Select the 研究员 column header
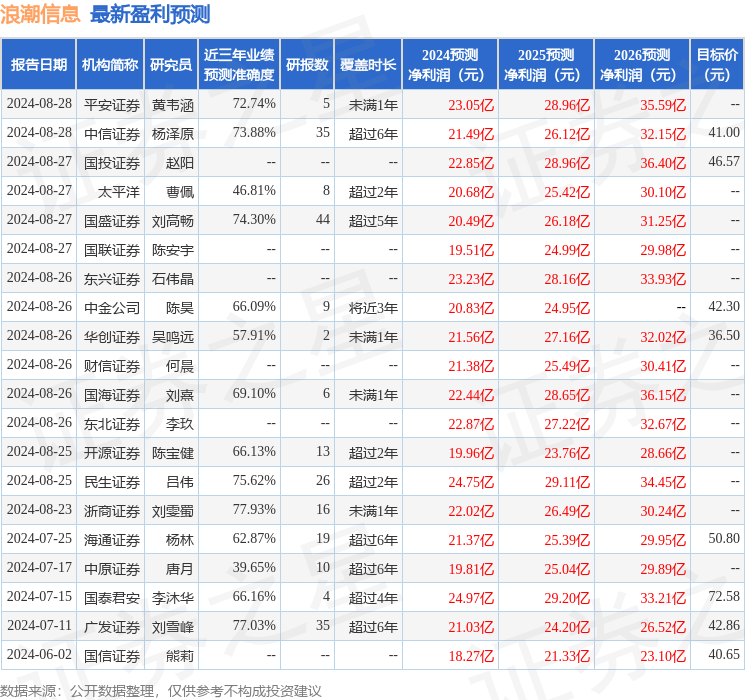745x700 pixels. point(171,65)
